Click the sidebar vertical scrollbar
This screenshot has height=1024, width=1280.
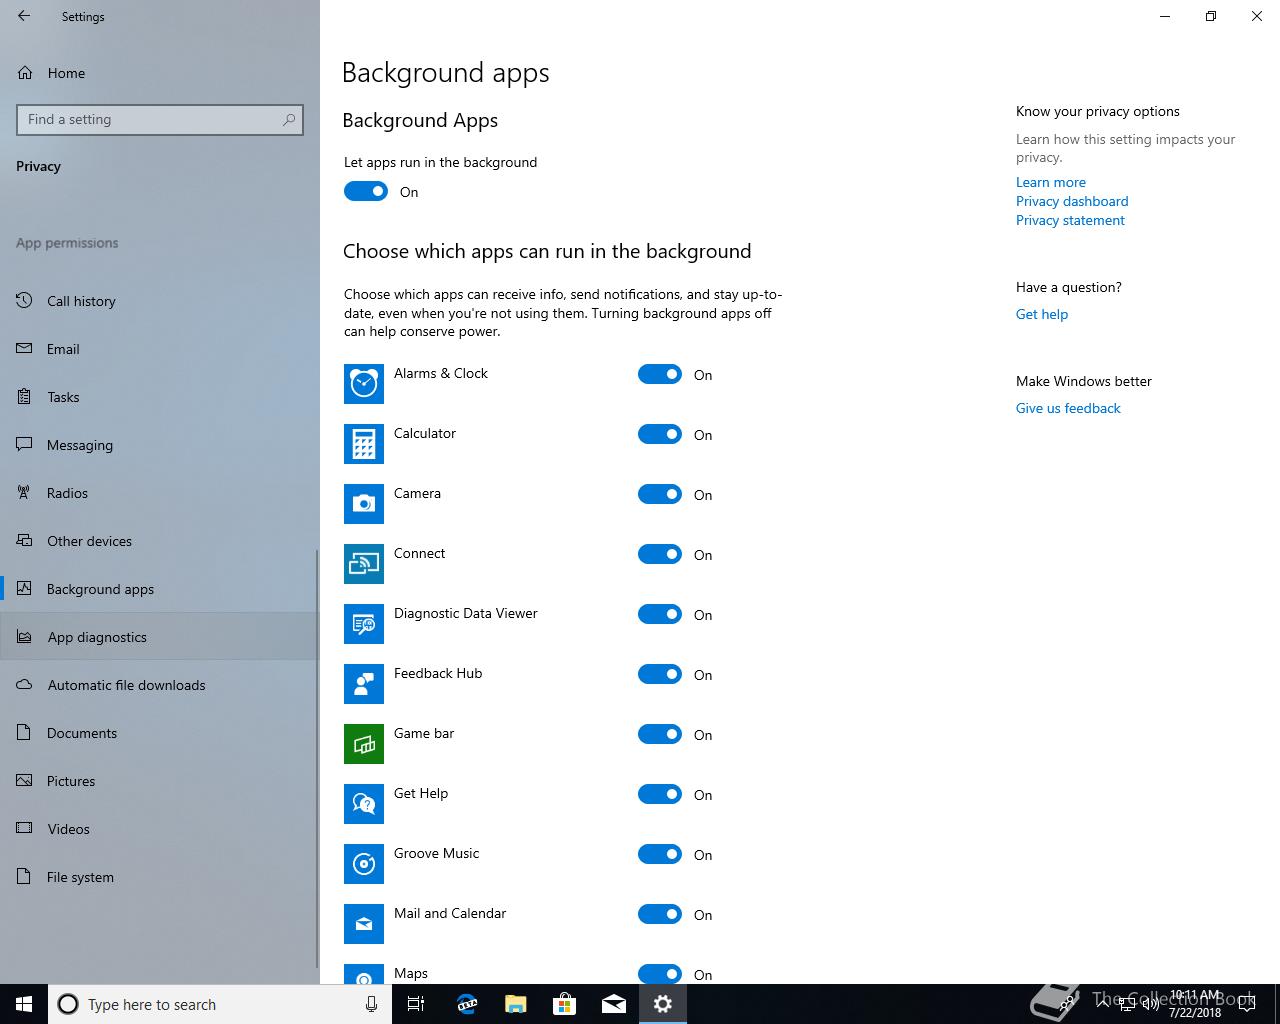[x=317, y=760]
